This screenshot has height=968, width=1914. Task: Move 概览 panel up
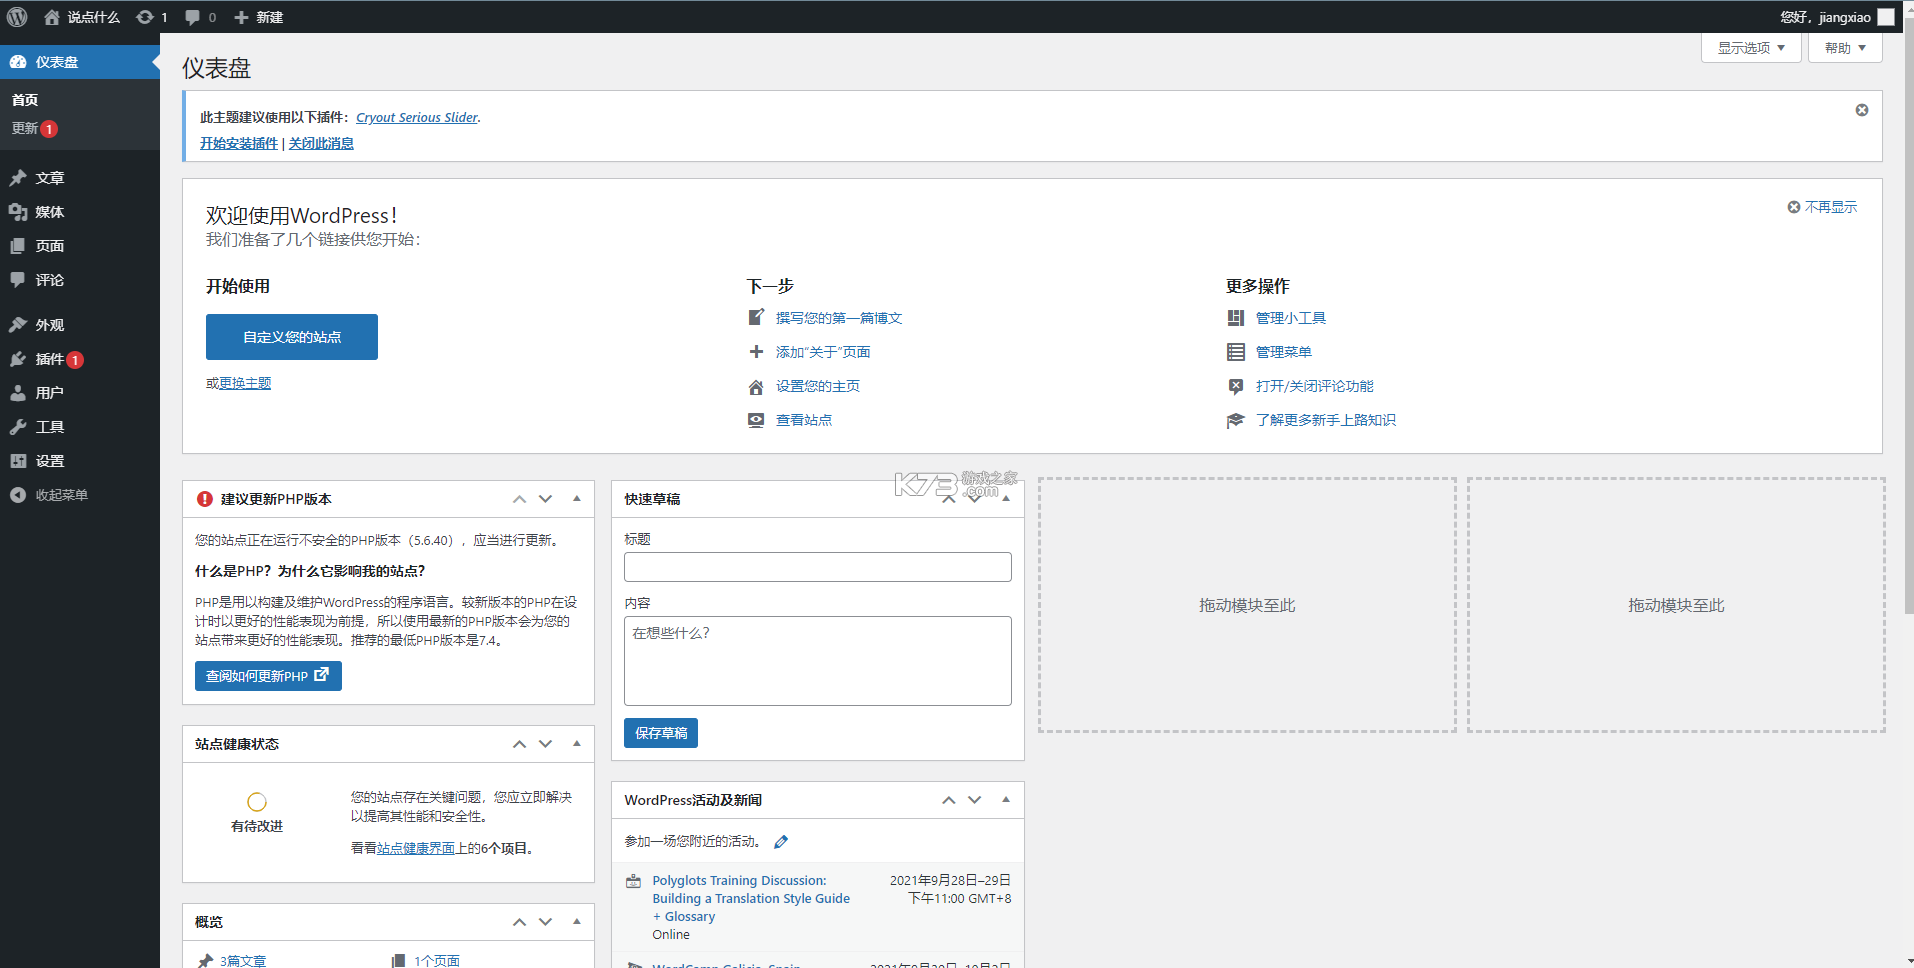coord(519,922)
